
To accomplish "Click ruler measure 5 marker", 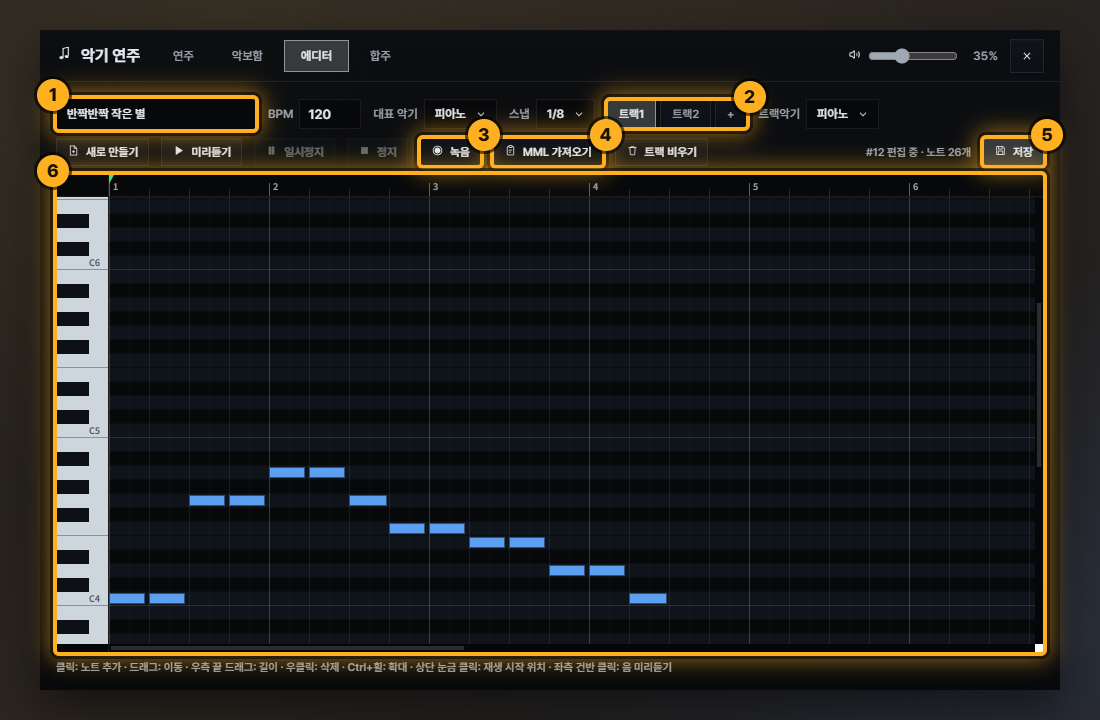I will pos(754,187).
